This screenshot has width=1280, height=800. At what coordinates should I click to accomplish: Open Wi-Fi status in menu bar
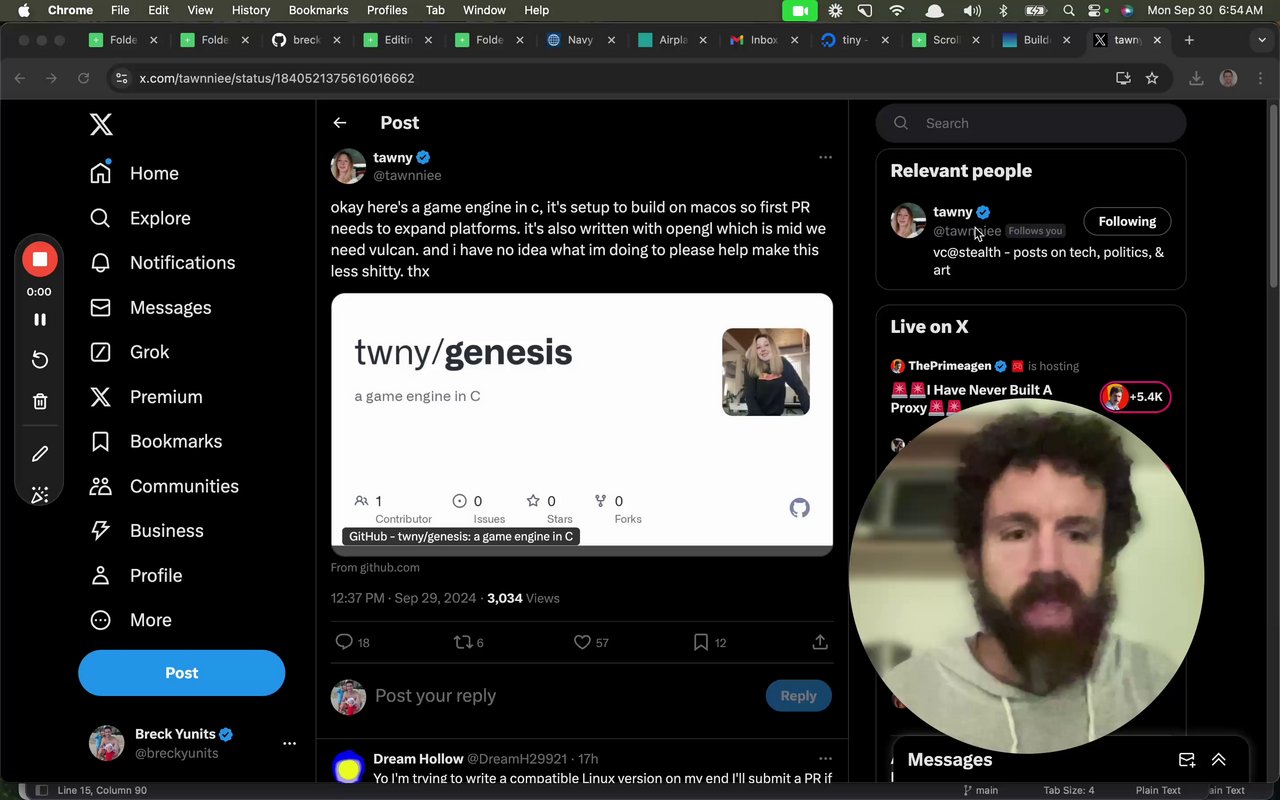pyautogui.click(x=897, y=10)
